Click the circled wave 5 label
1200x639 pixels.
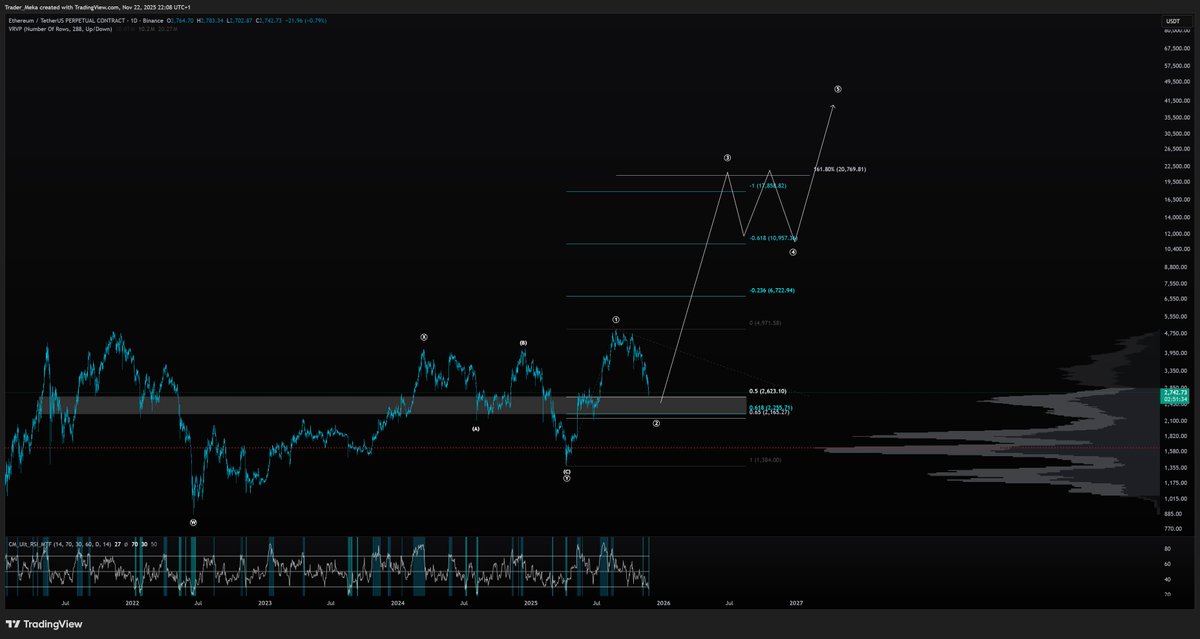pos(837,89)
